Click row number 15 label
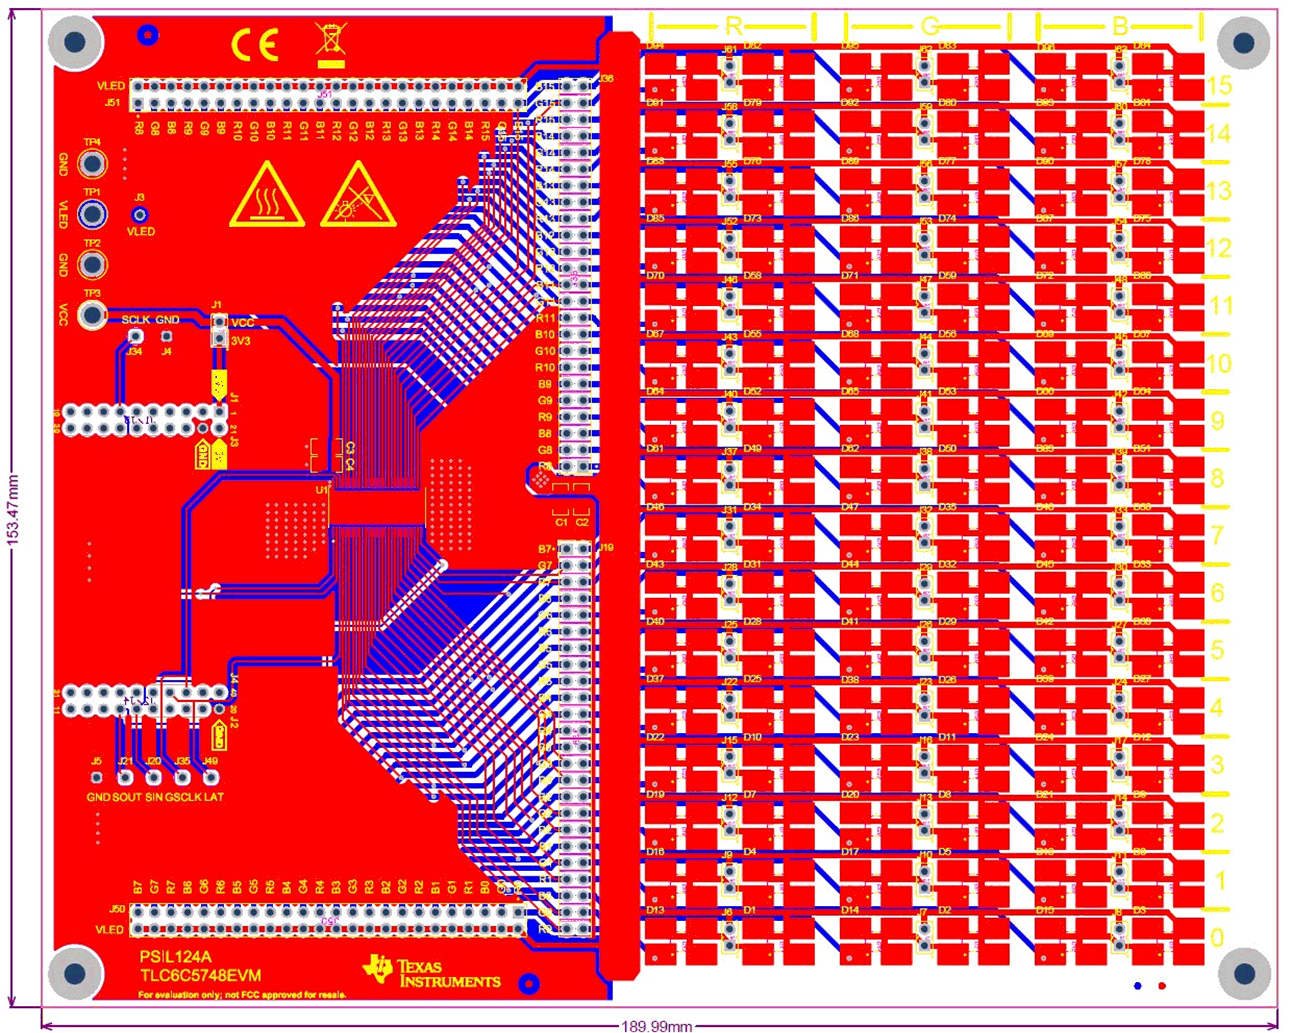 point(1219,85)
